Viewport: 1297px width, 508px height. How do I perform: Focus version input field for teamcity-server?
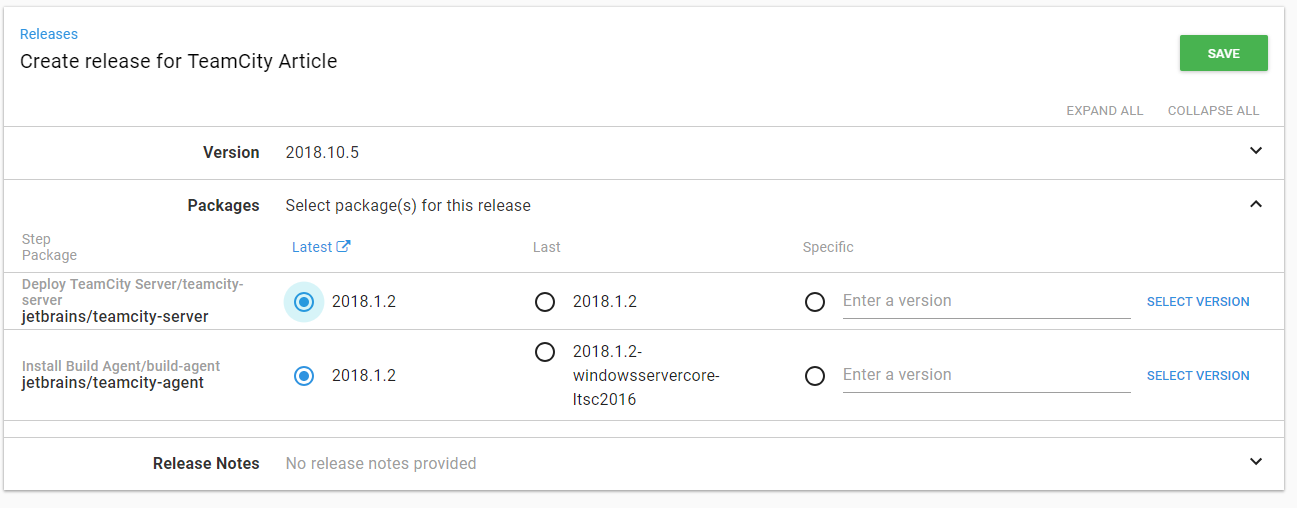click(986, 301)
